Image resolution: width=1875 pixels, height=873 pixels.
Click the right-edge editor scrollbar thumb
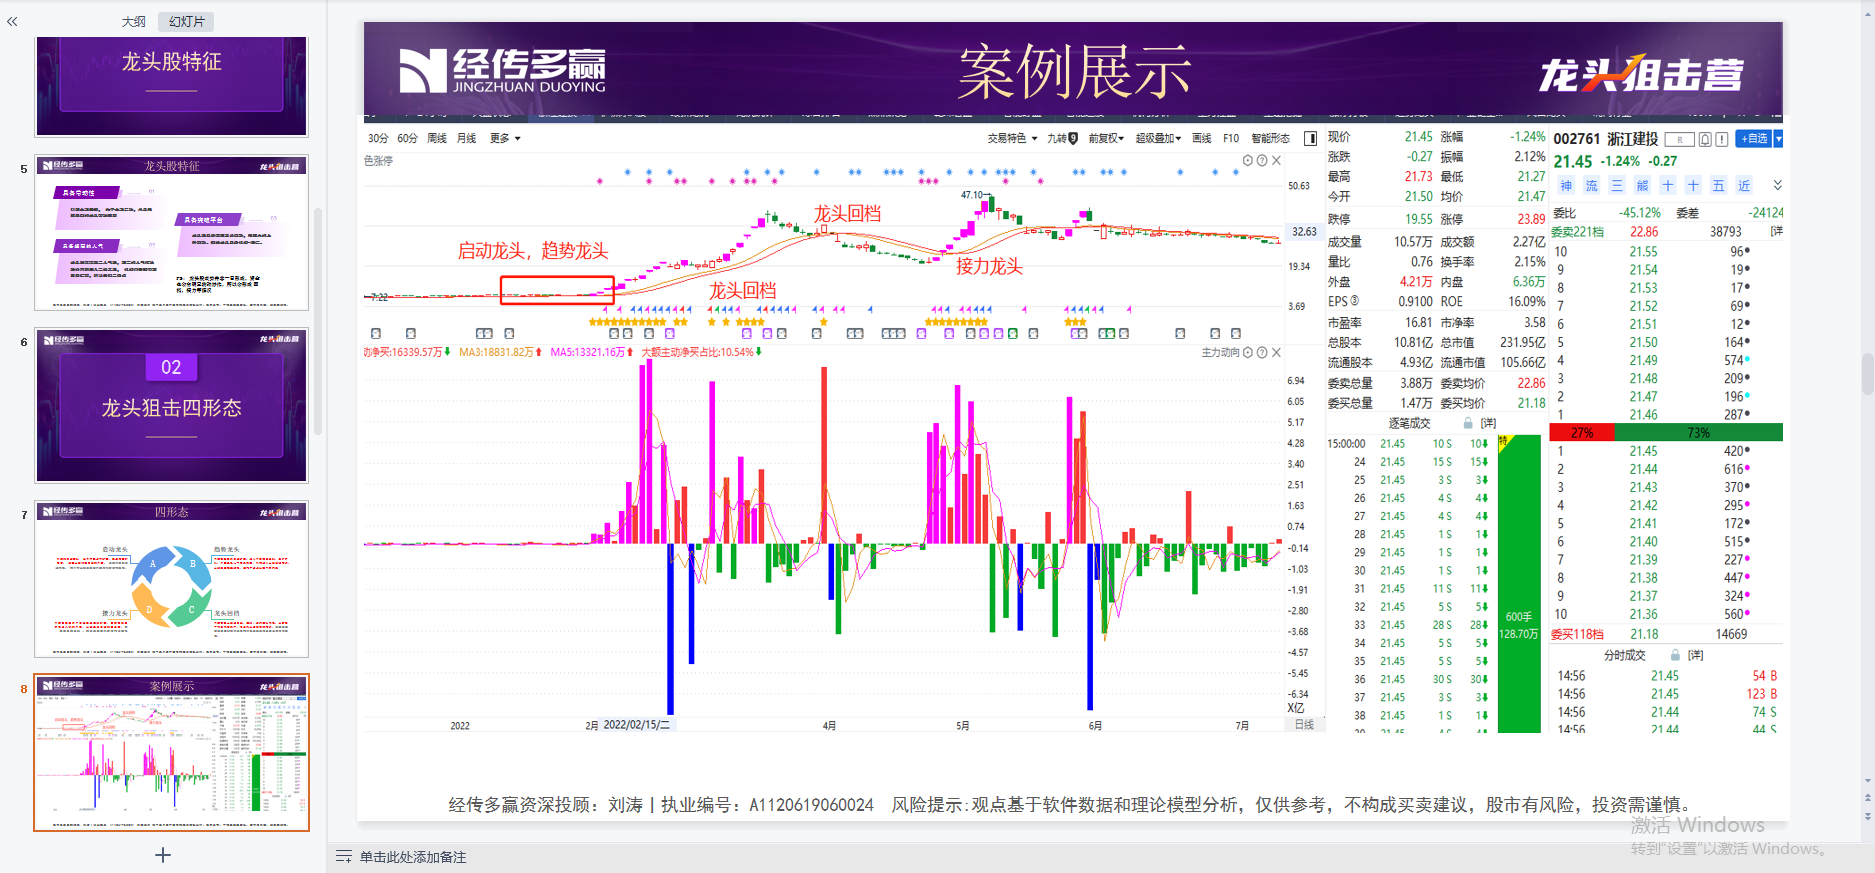[1867, 373]
